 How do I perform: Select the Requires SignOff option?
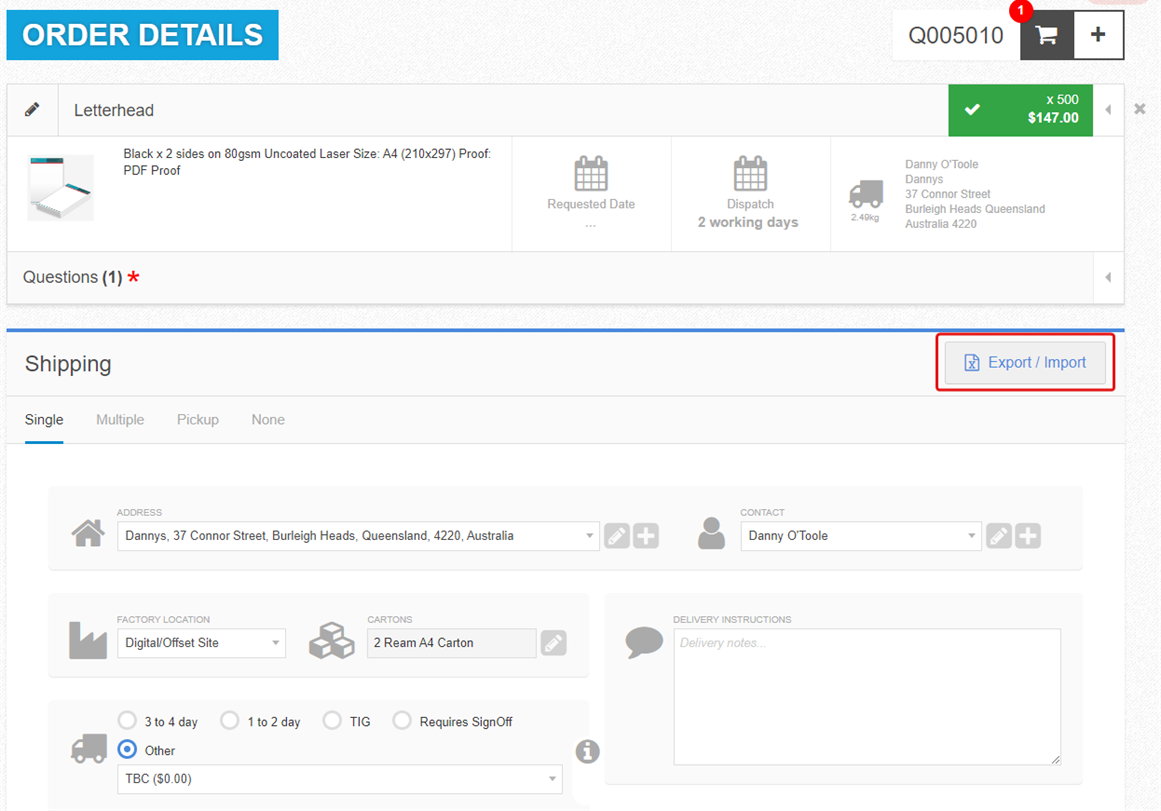tap(402, 721)
